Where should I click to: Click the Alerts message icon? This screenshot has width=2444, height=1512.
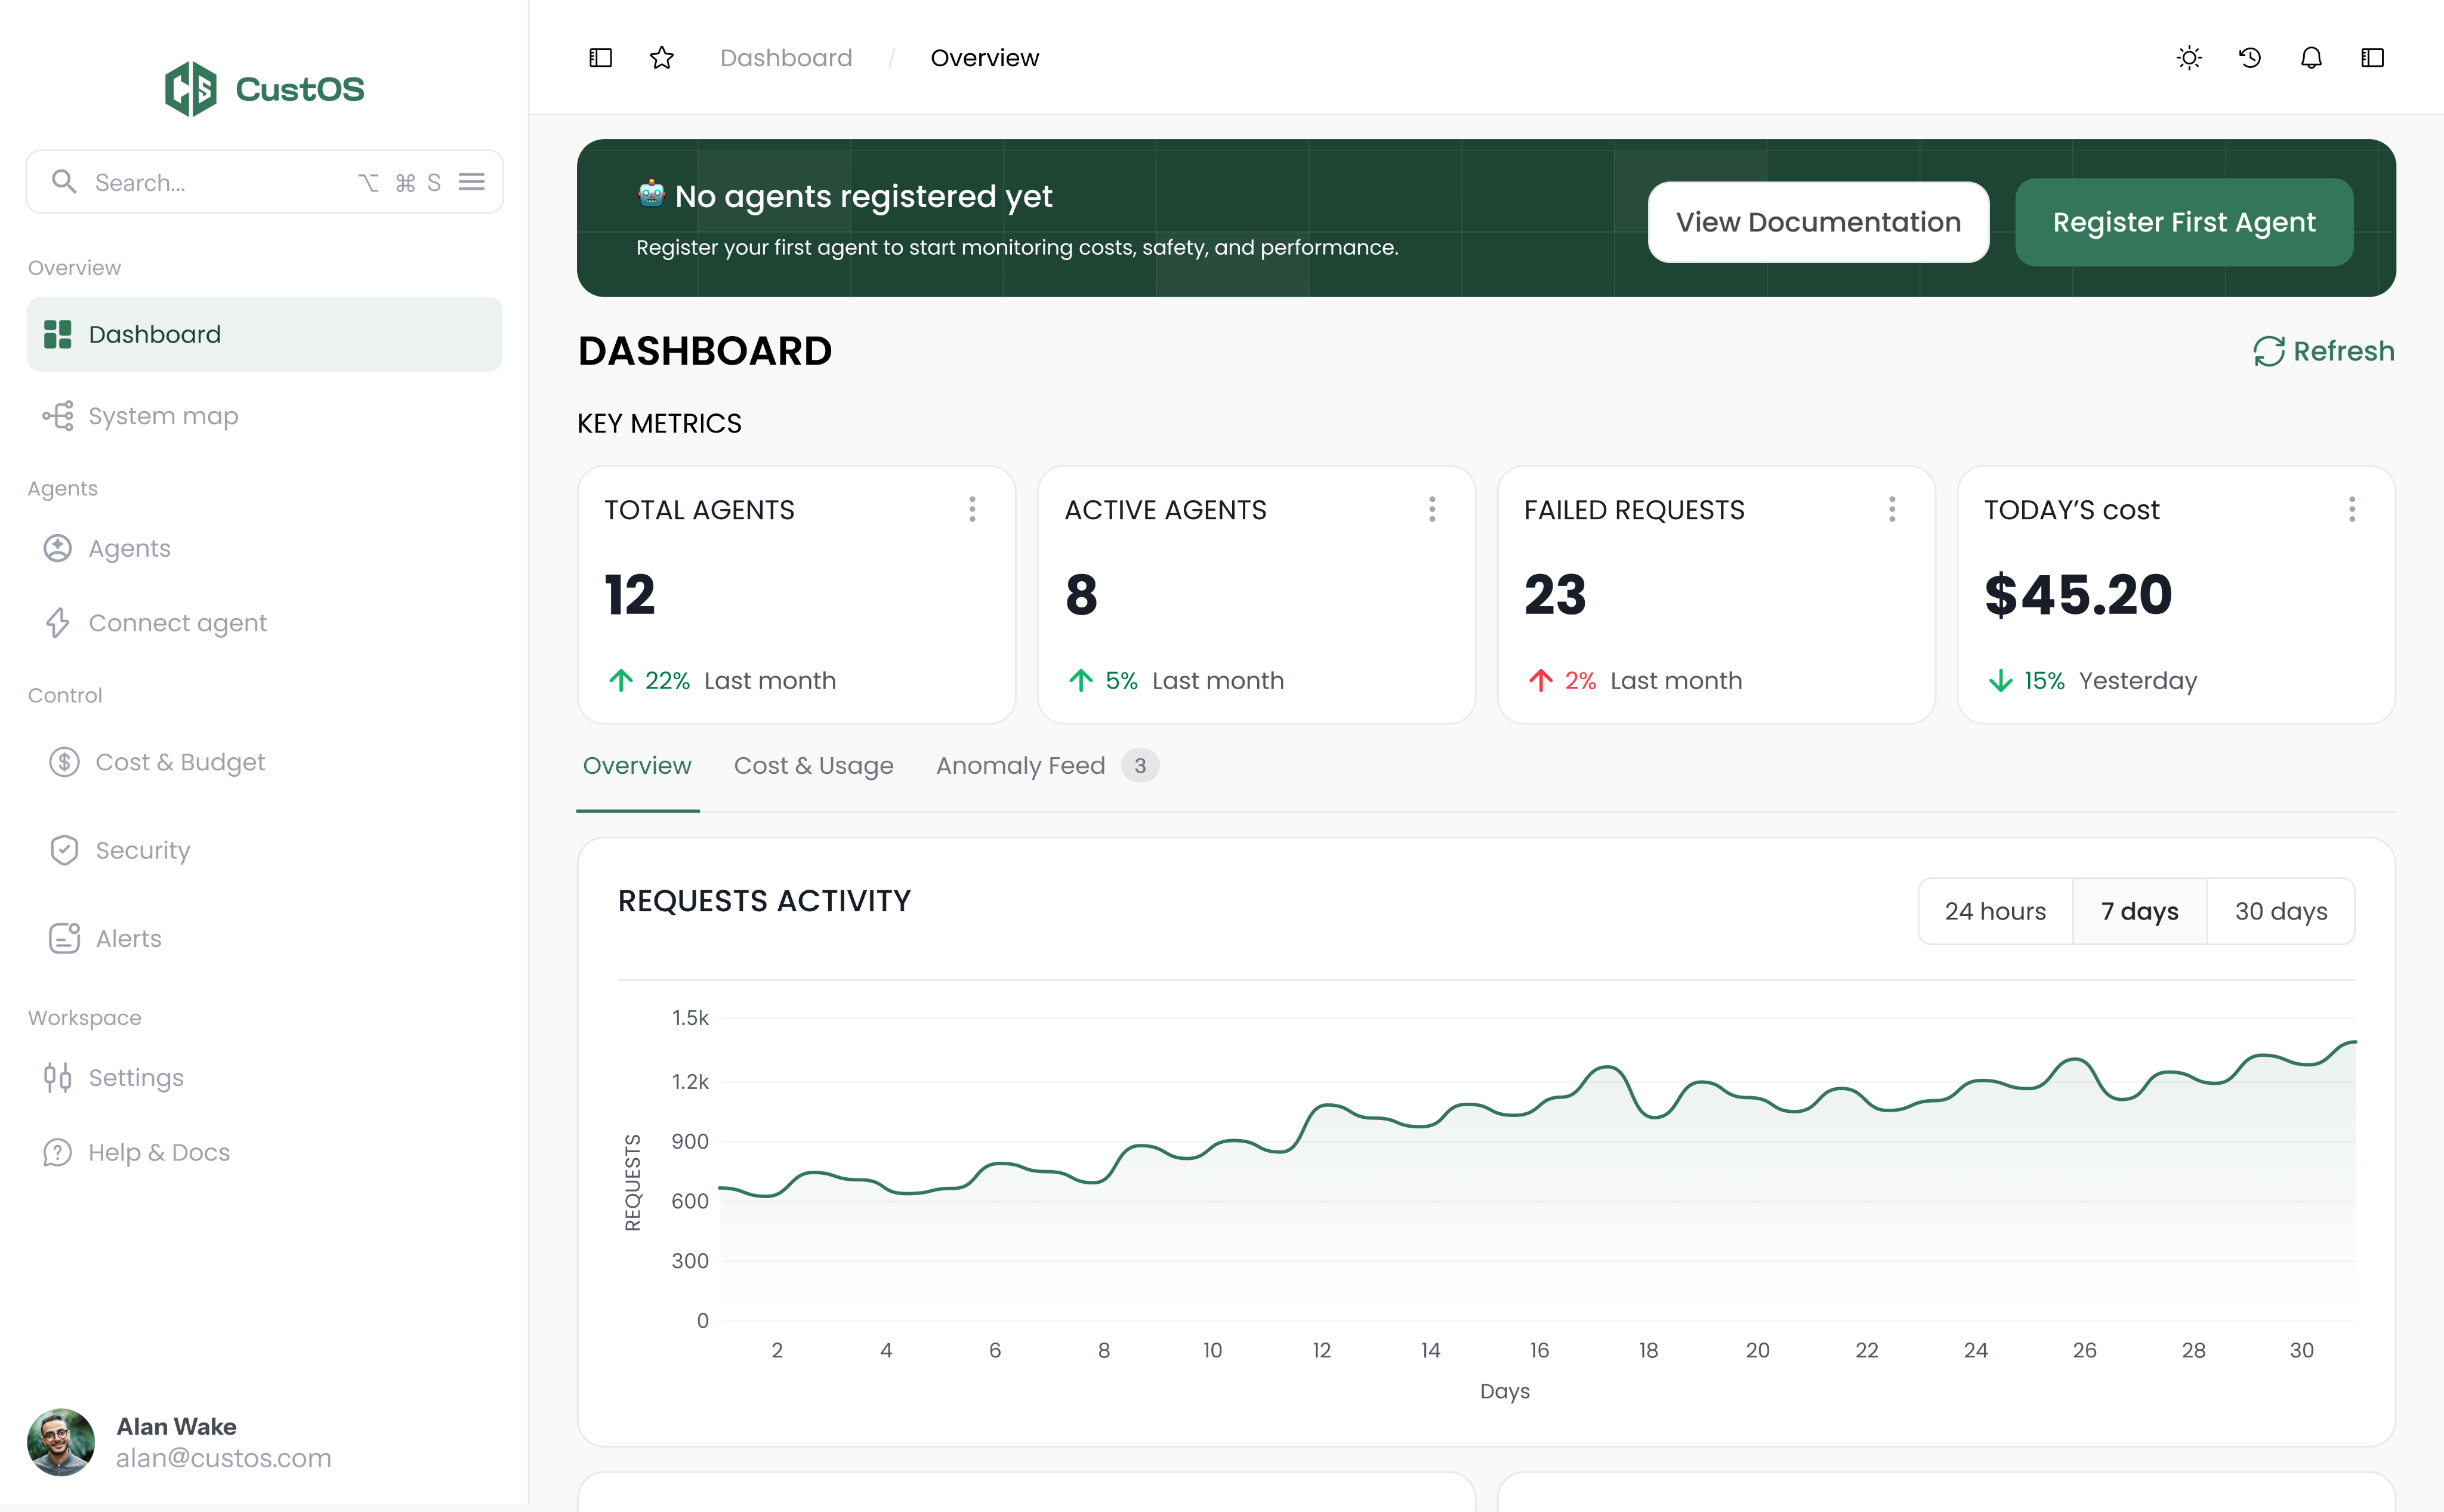64,938
